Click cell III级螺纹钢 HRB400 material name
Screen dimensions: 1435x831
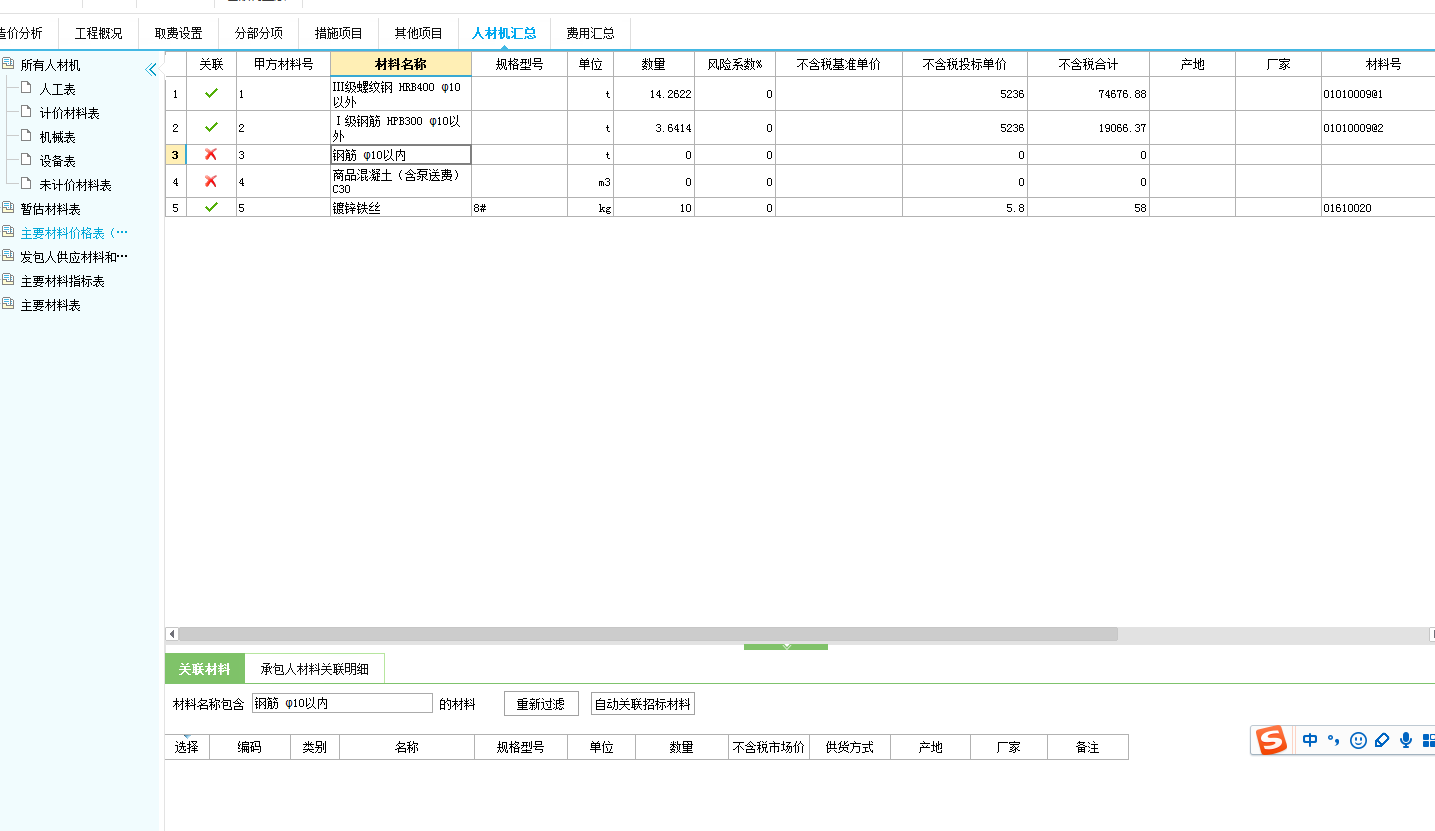(x=400, y=94)
